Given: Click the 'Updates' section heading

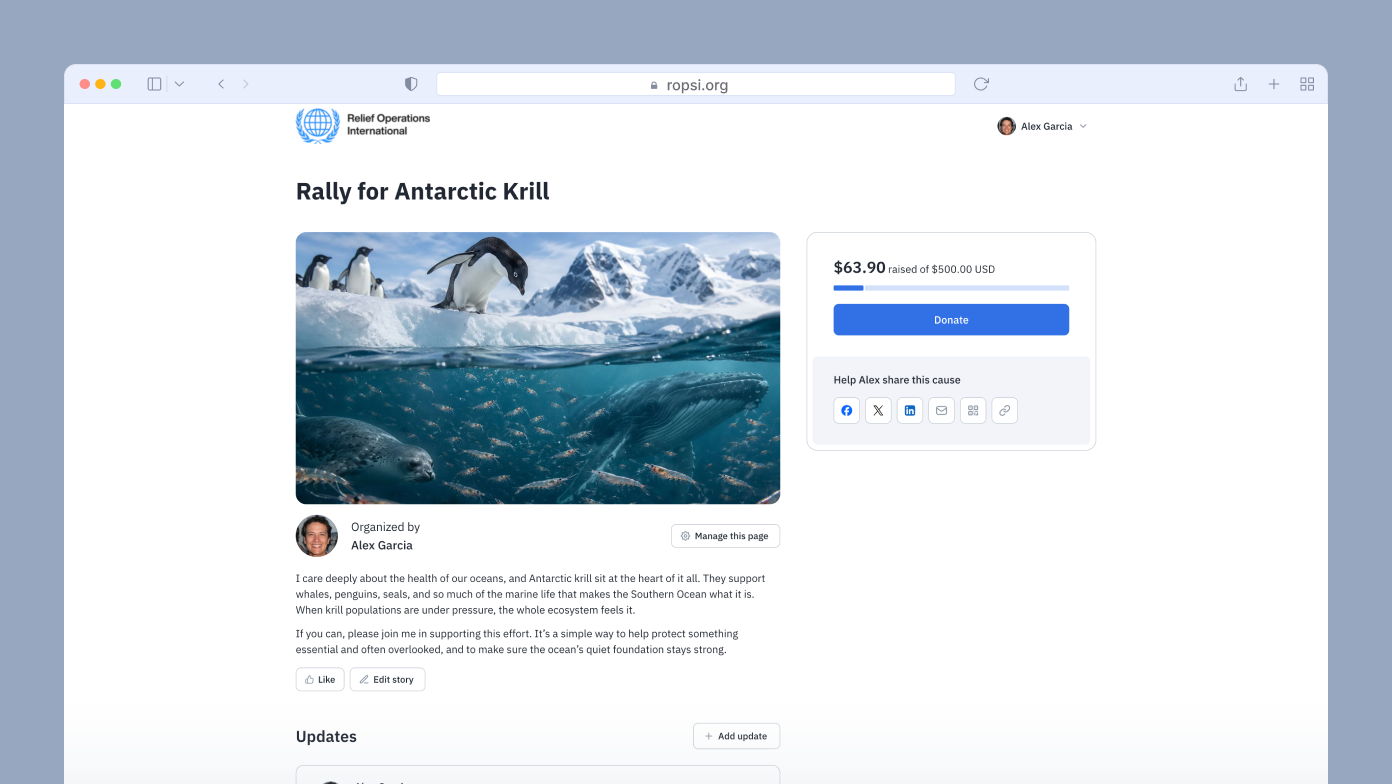Looking at the screenshot, I should (326, 737).
